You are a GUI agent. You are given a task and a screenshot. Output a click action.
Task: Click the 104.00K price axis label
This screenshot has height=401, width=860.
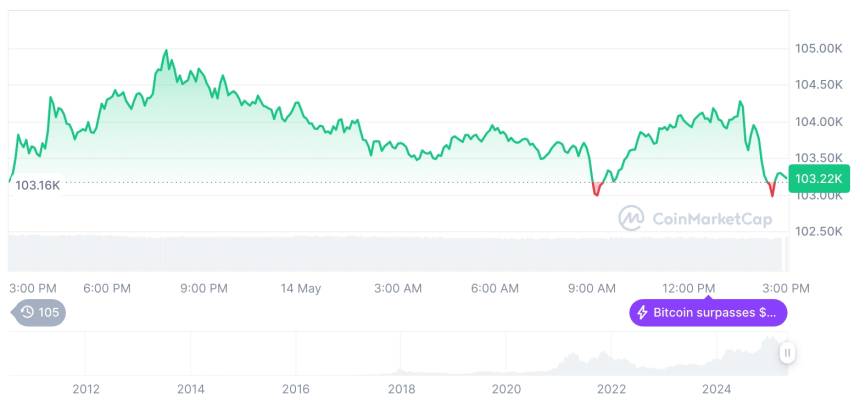(x=819, y=121)
